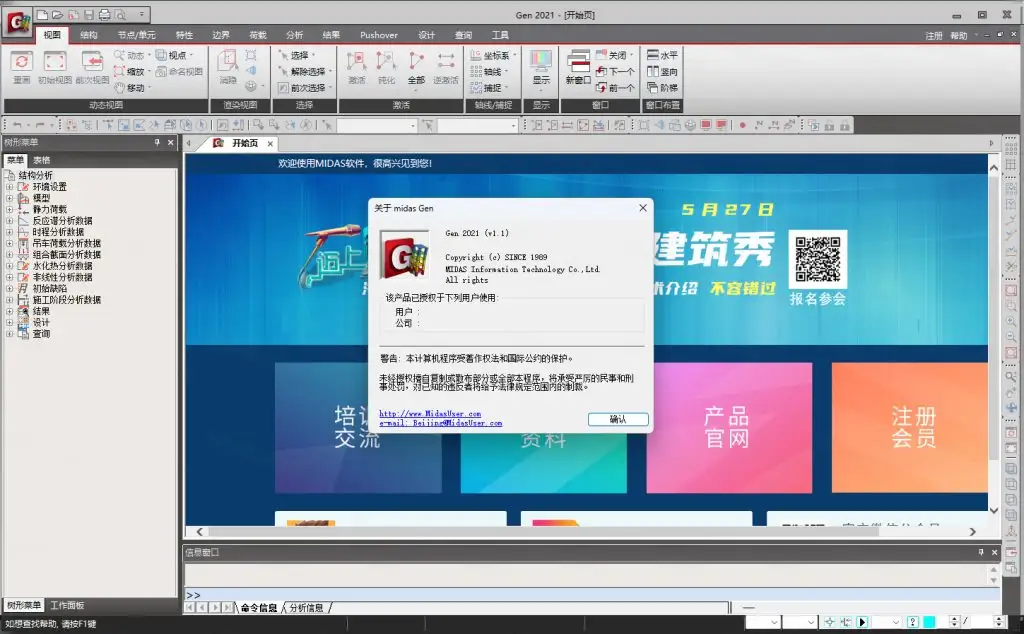Expand the 施工阶段分析数据 tree node

9,300
